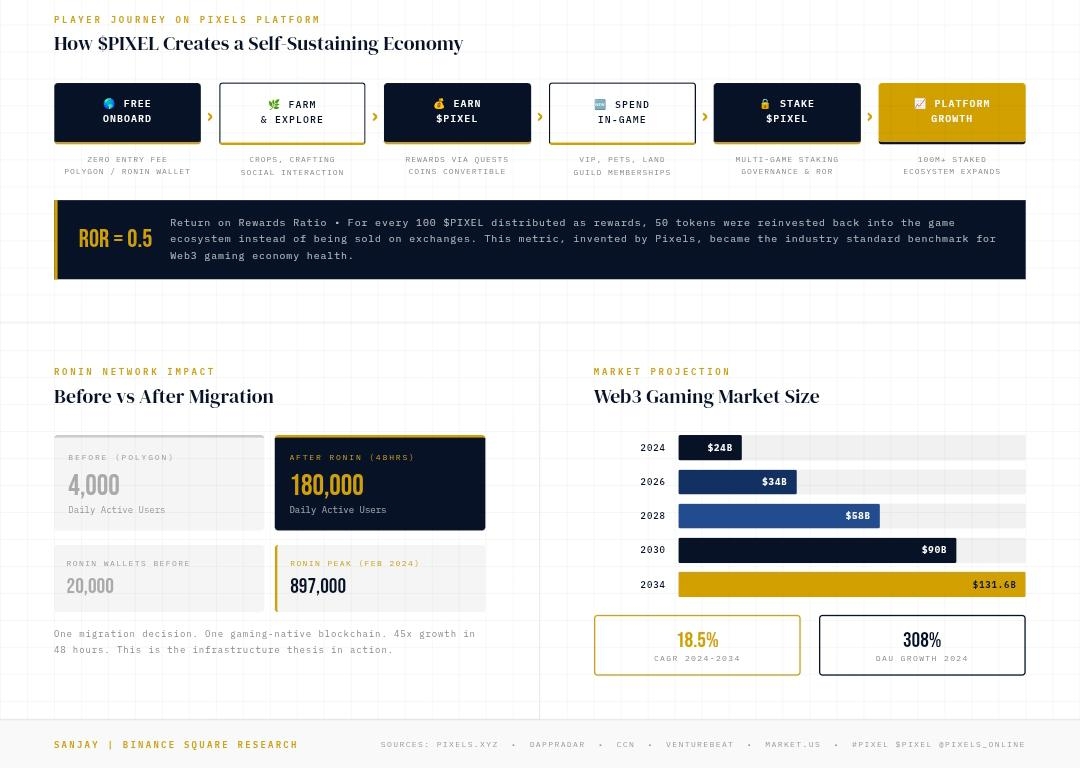Click the CCN source in footer
Viewport: 1080px width, 783px height.
tap(625, 744)
